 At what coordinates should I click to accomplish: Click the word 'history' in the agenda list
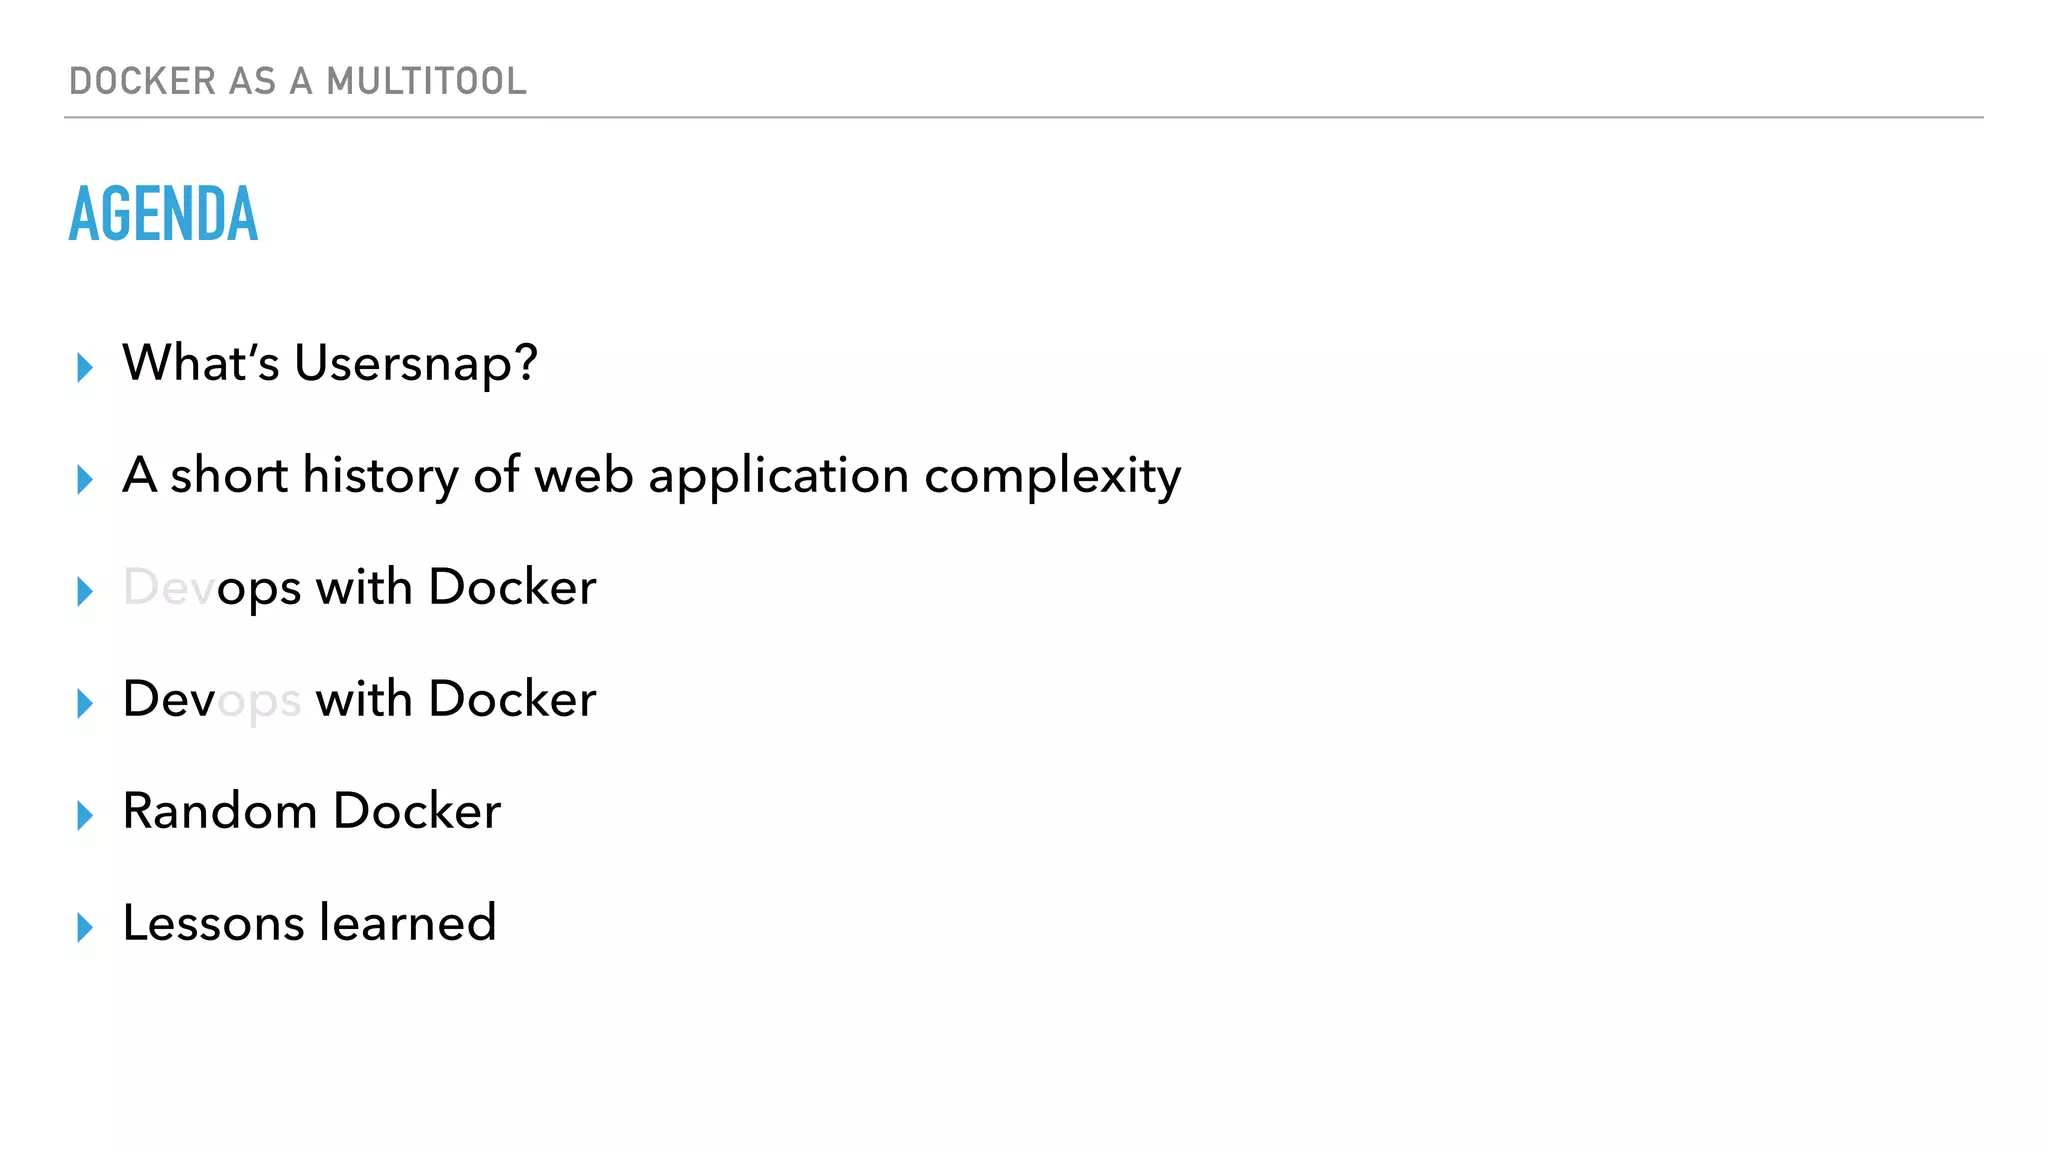tap(380, 475)
